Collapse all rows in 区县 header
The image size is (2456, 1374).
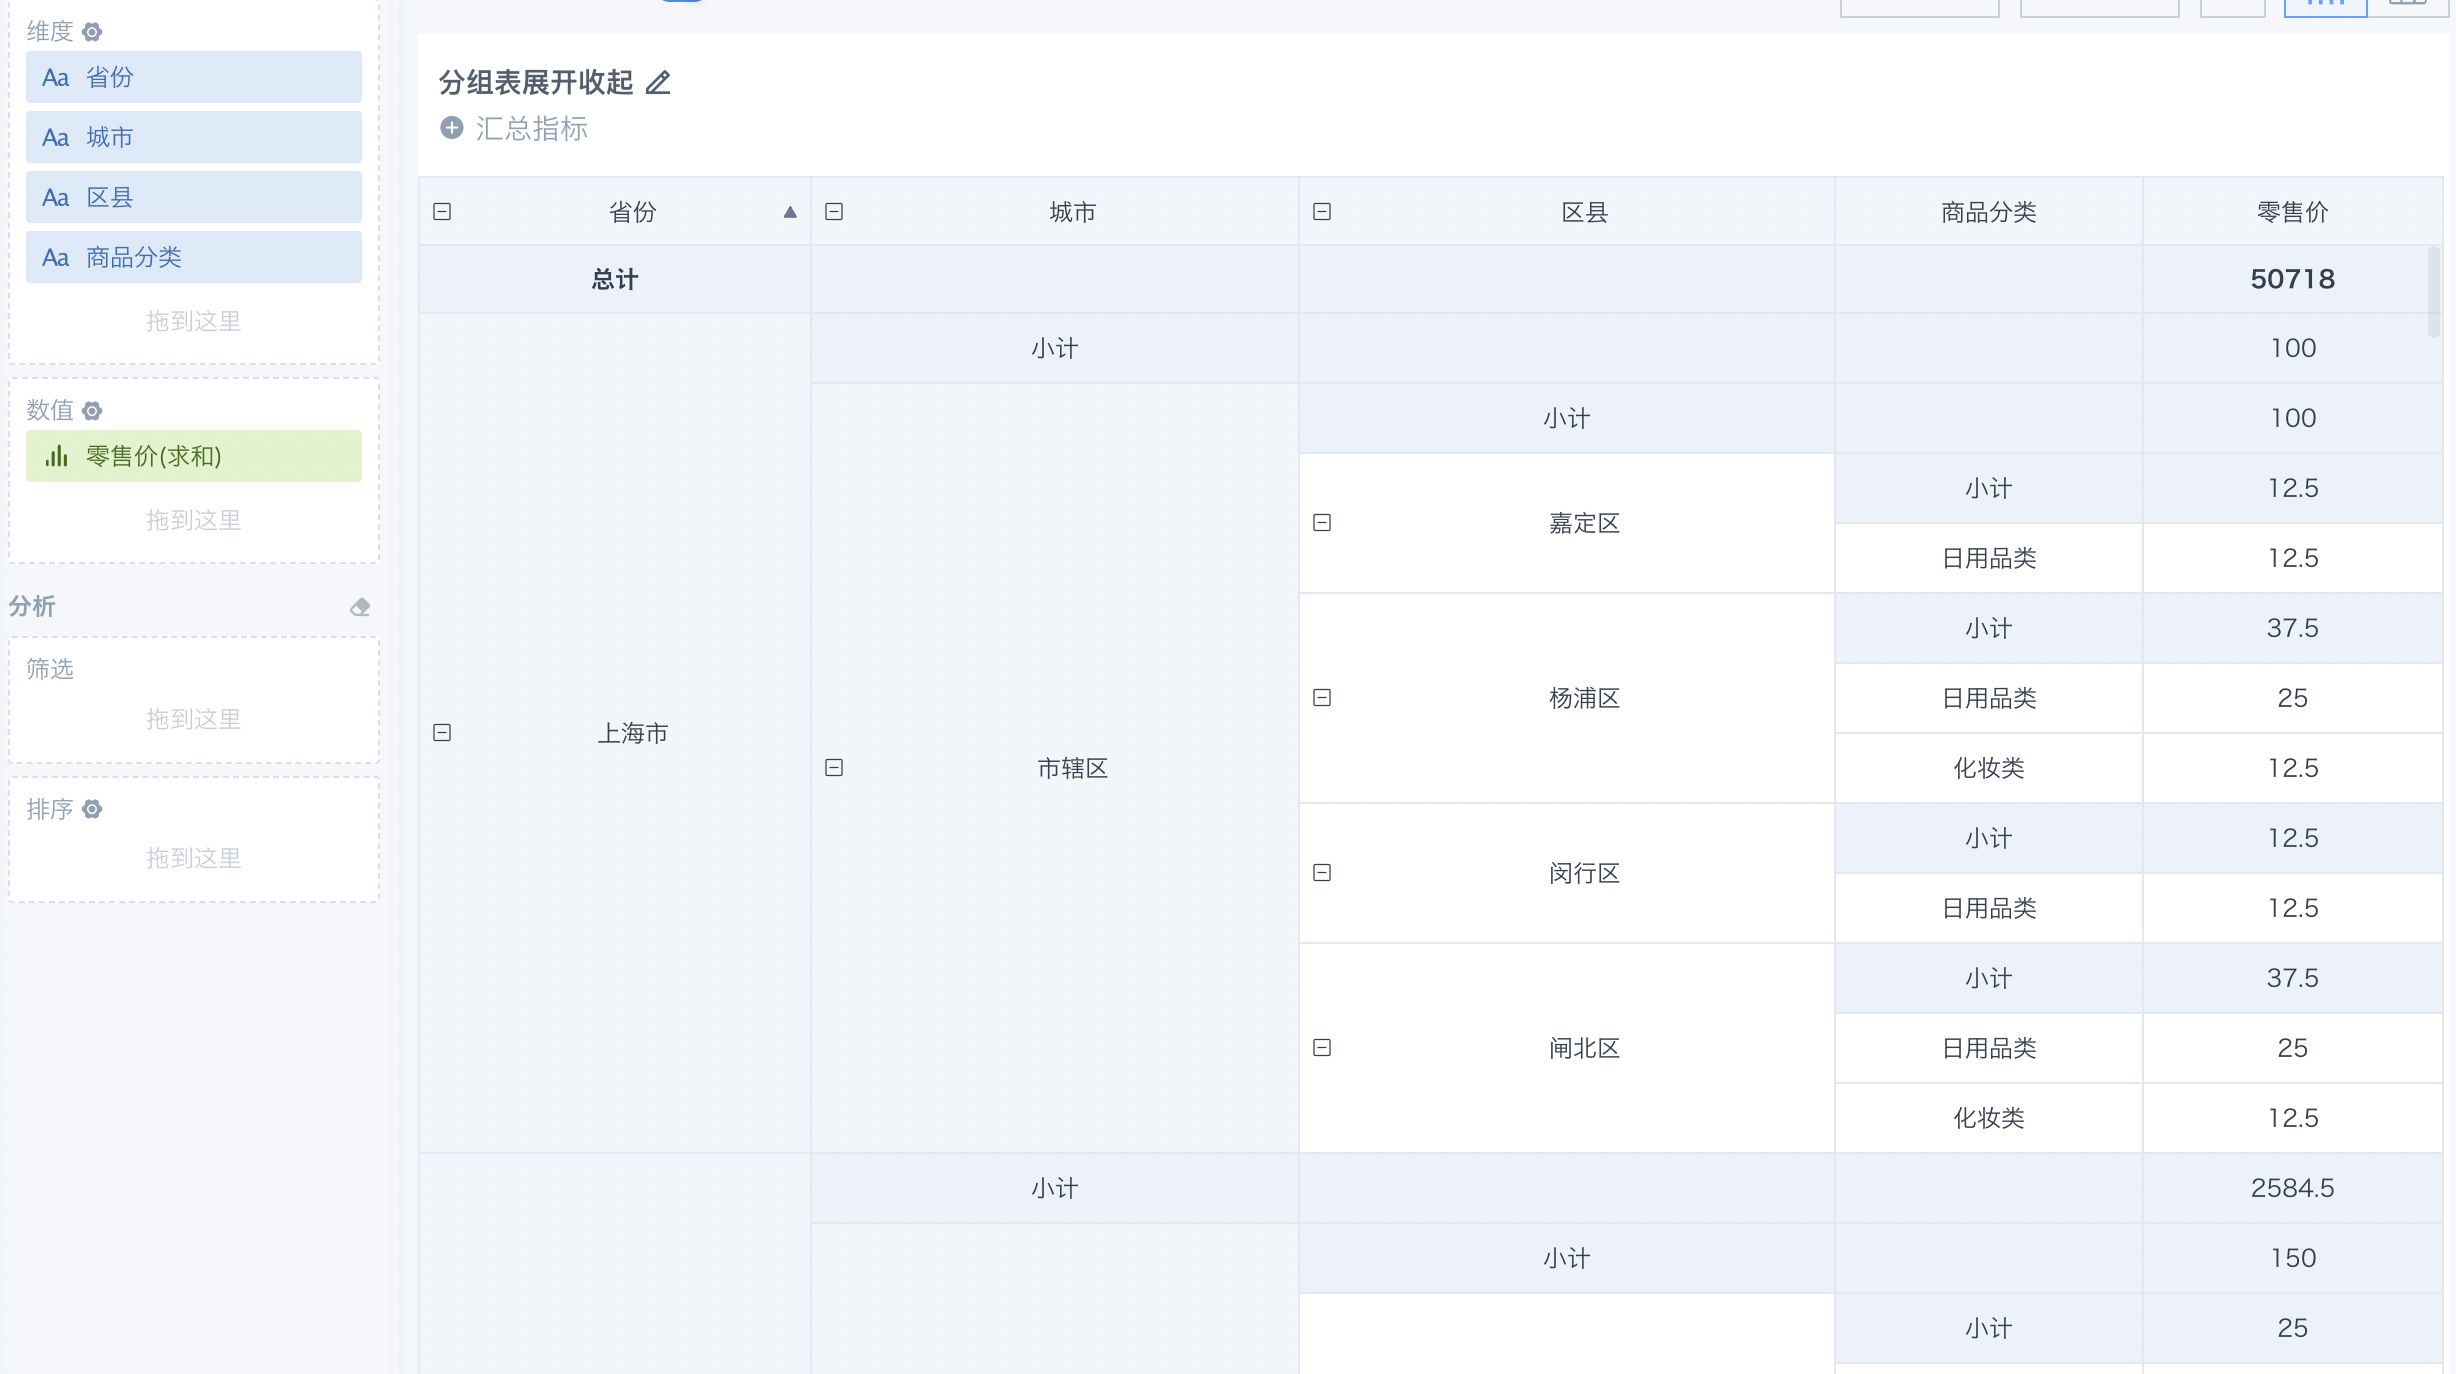pos(1322,212)
